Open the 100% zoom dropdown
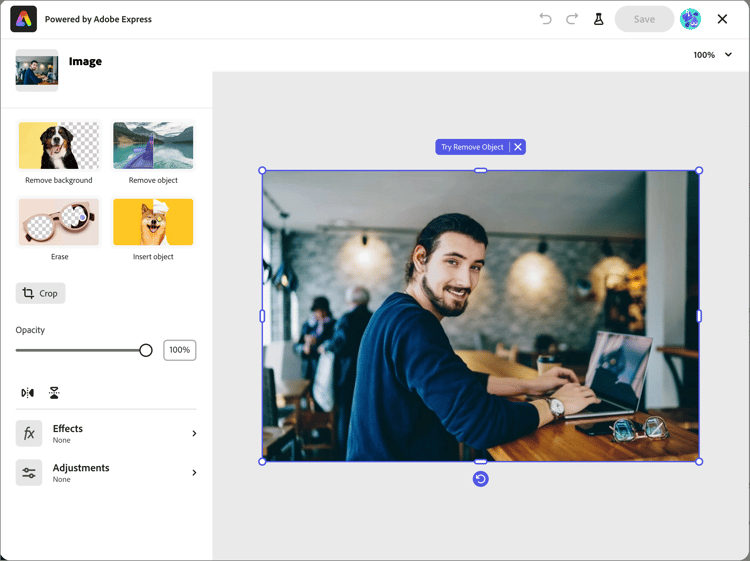Screen dimensions: 750x561 pyautogui.click(x=712, y=55)
